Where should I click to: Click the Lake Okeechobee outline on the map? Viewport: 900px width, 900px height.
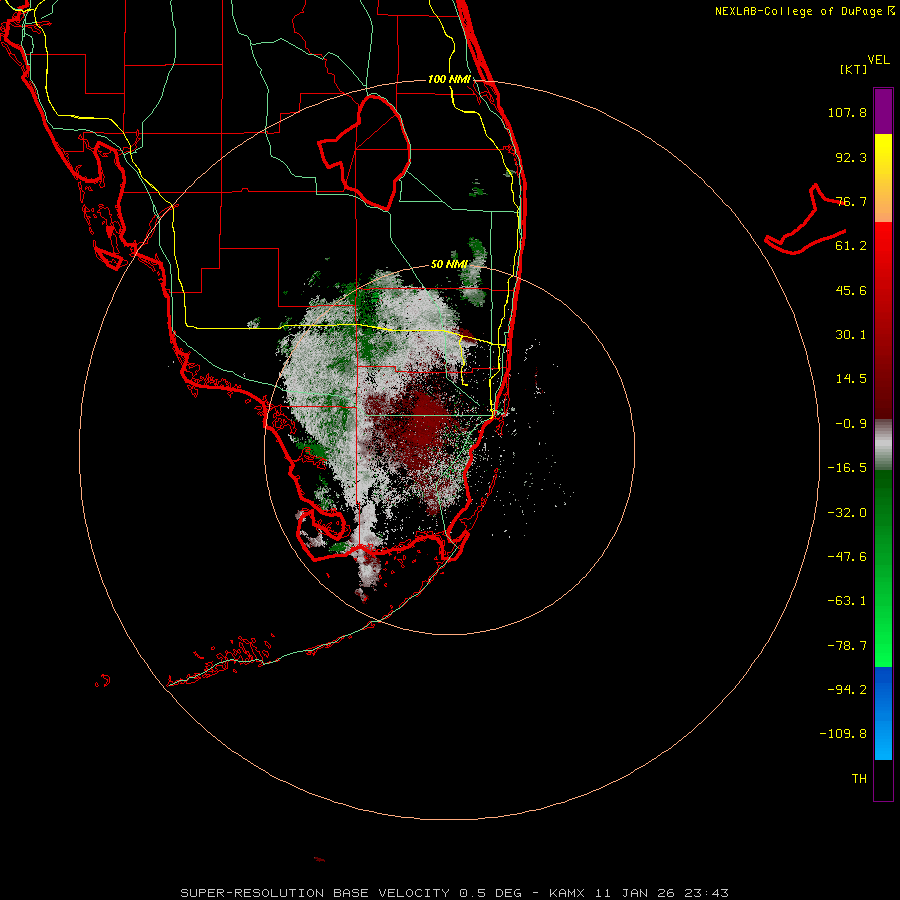(x=365, y=152)
